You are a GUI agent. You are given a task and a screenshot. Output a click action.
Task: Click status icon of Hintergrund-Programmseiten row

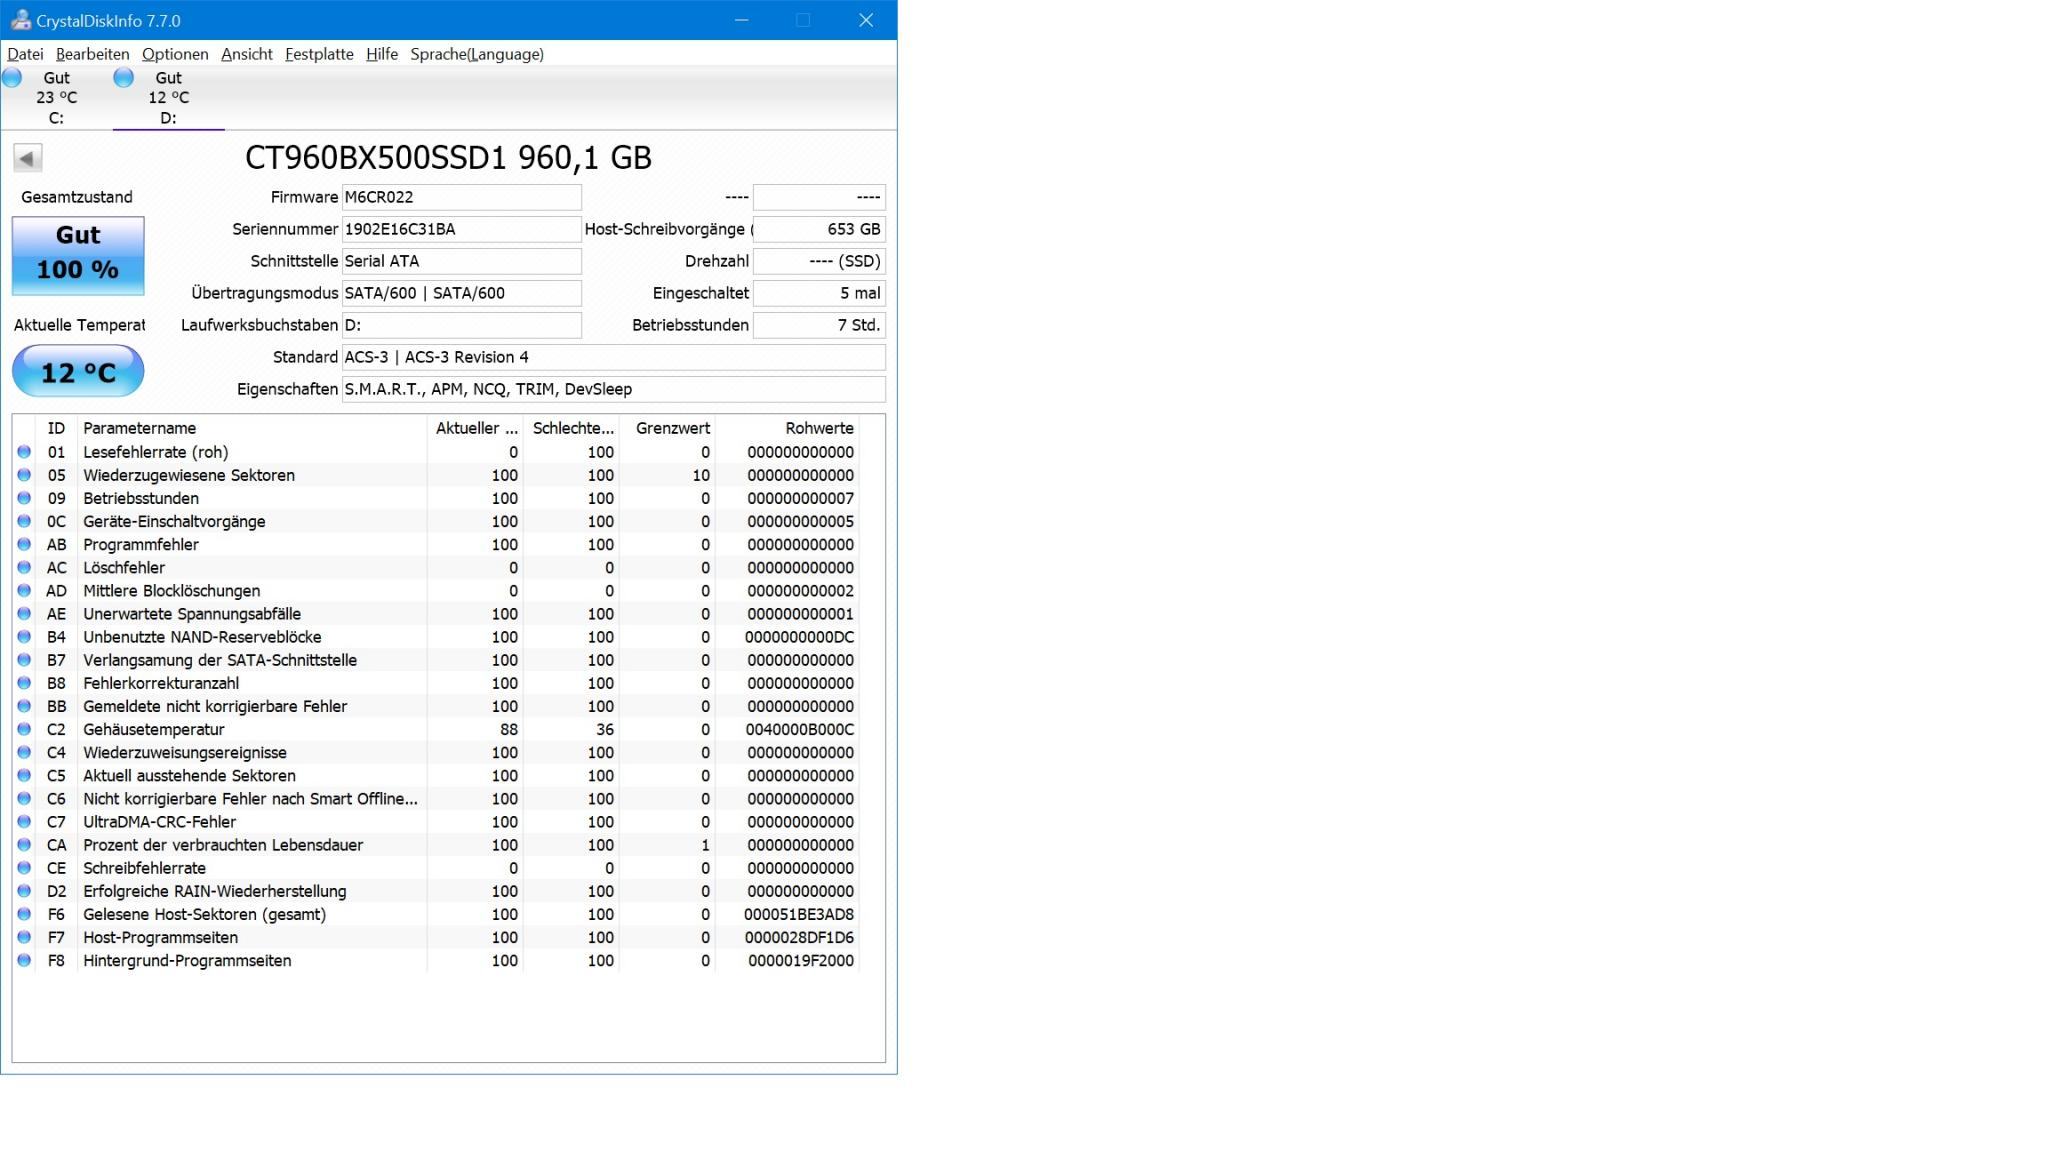coord(24,960)
